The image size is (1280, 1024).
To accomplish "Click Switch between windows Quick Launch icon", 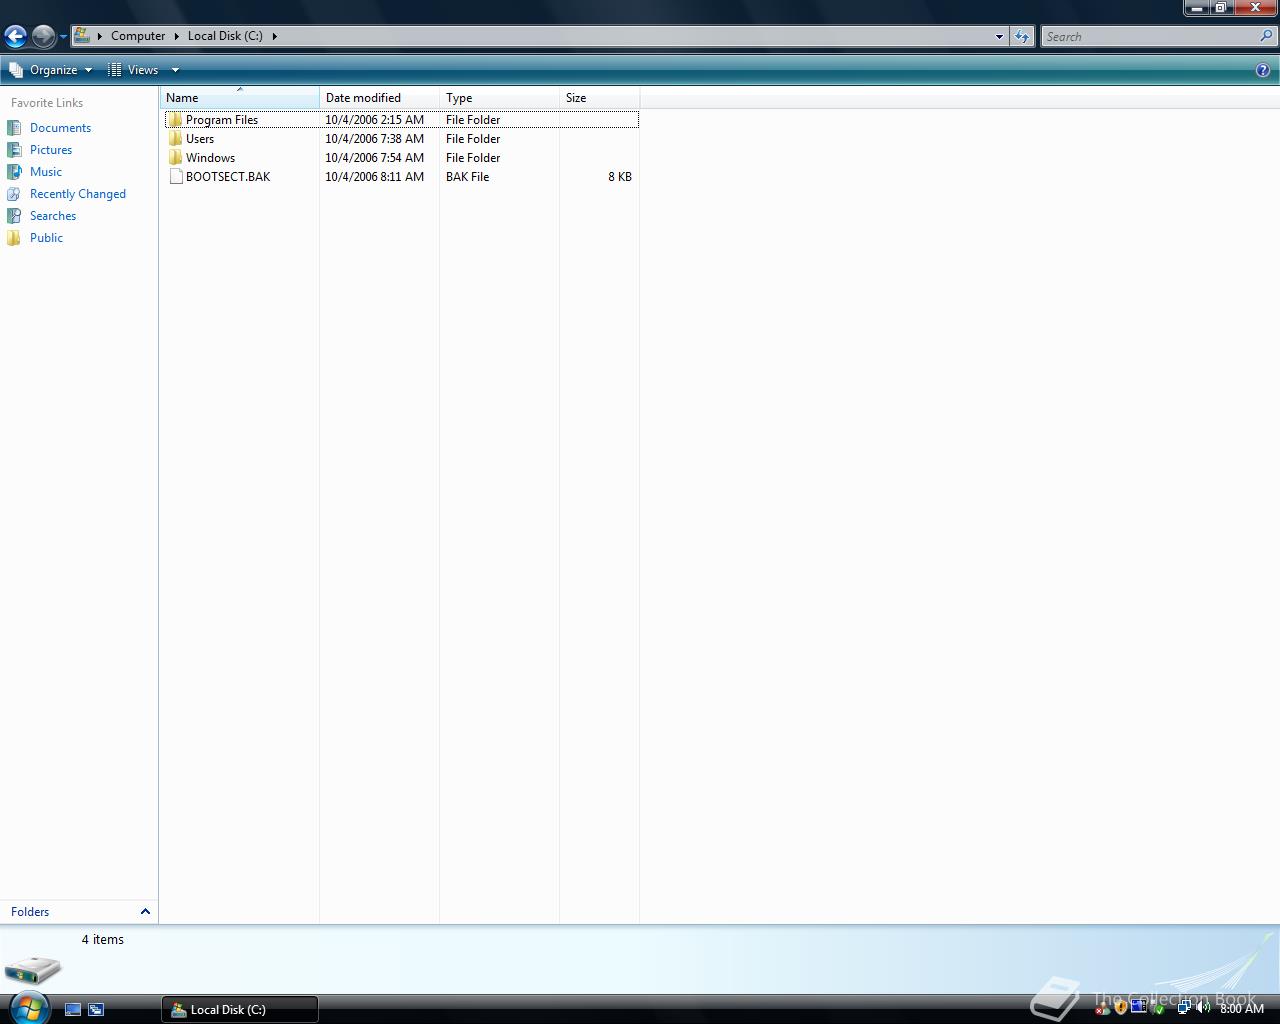I will pos(96,1010).
